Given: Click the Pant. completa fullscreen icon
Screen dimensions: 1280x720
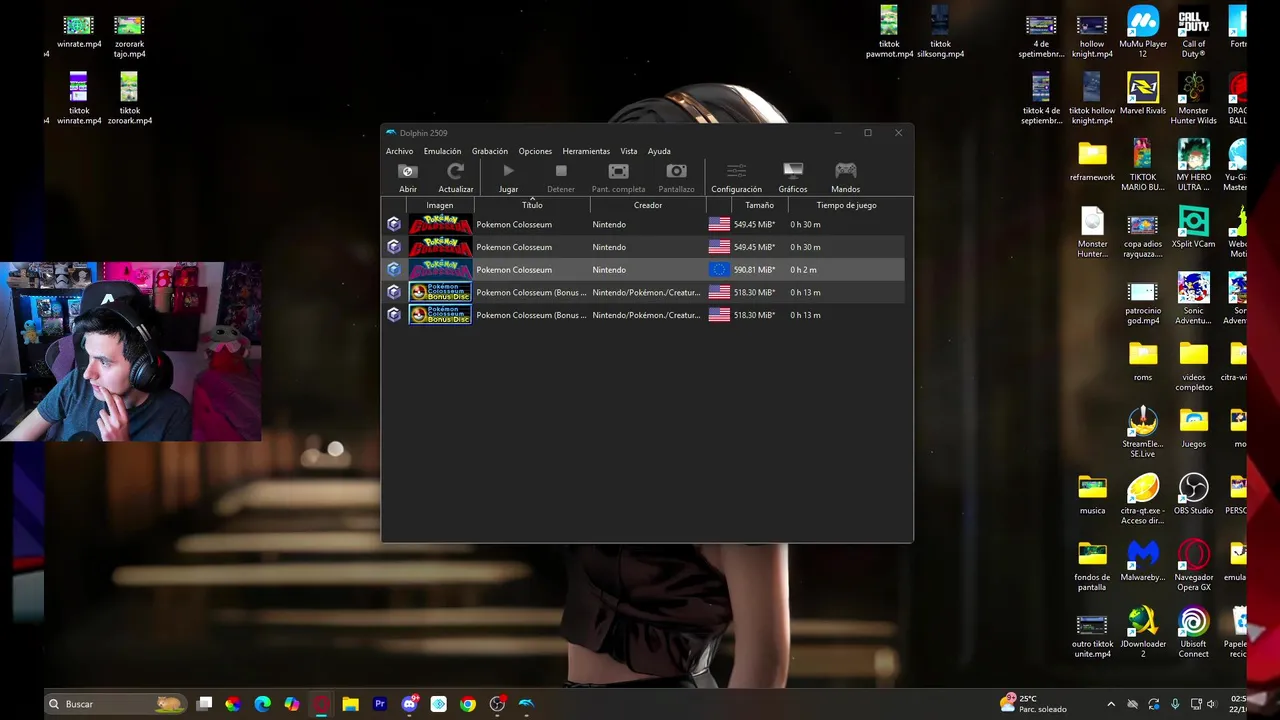Looking at the screenshot, I should pos(618,172).
